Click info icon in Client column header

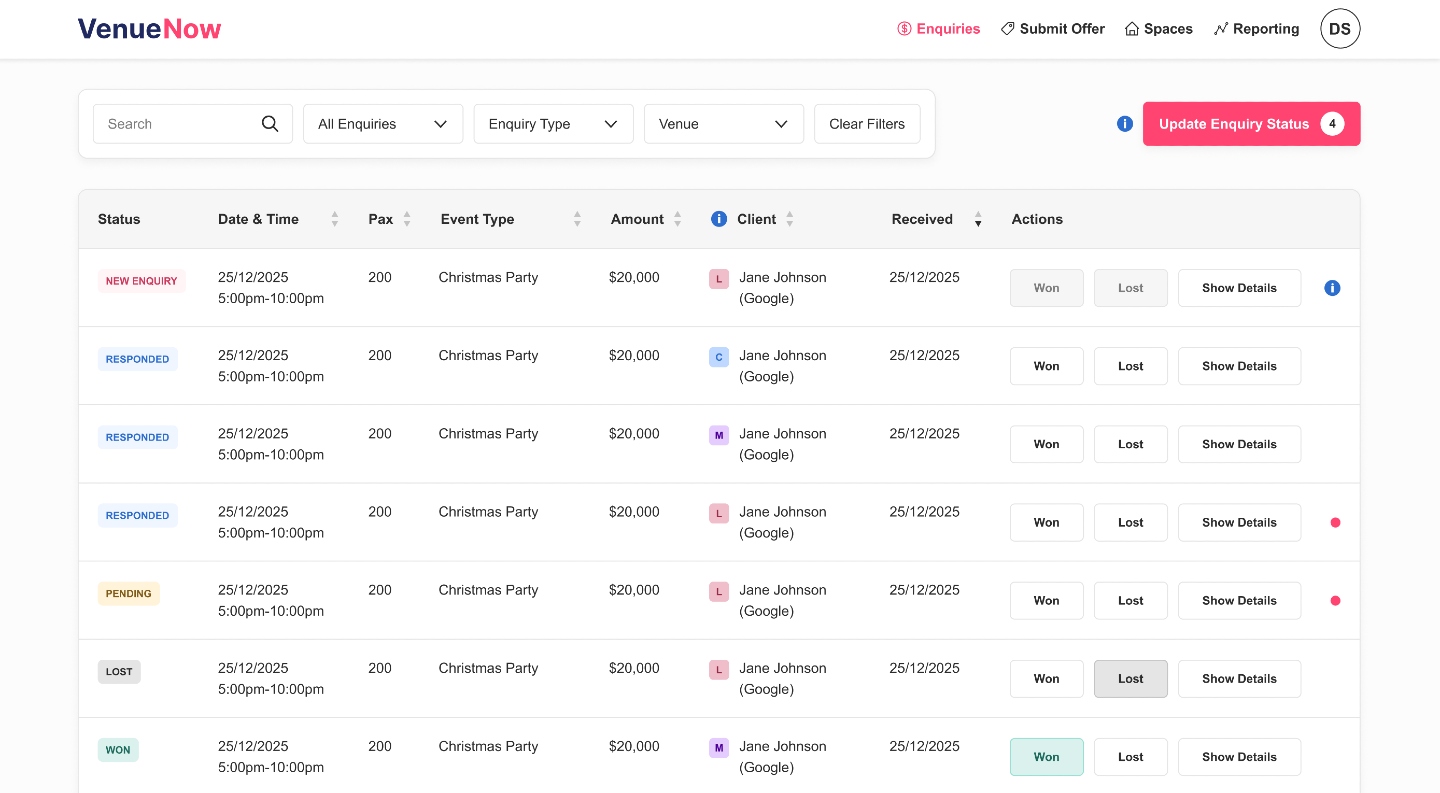coord(719,219)
